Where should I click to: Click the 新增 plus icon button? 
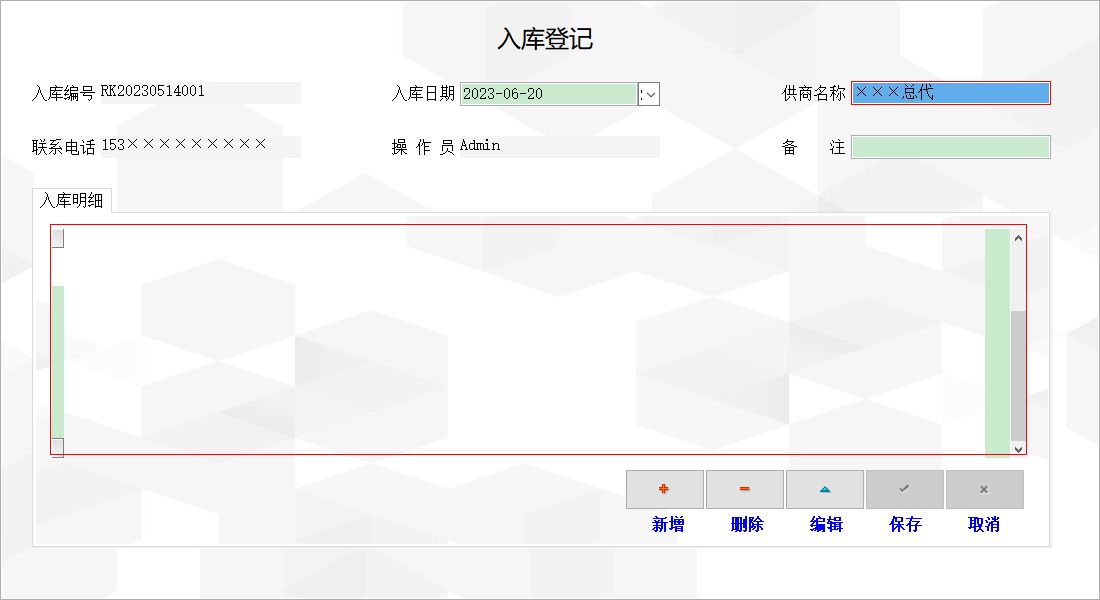[664, 489]
